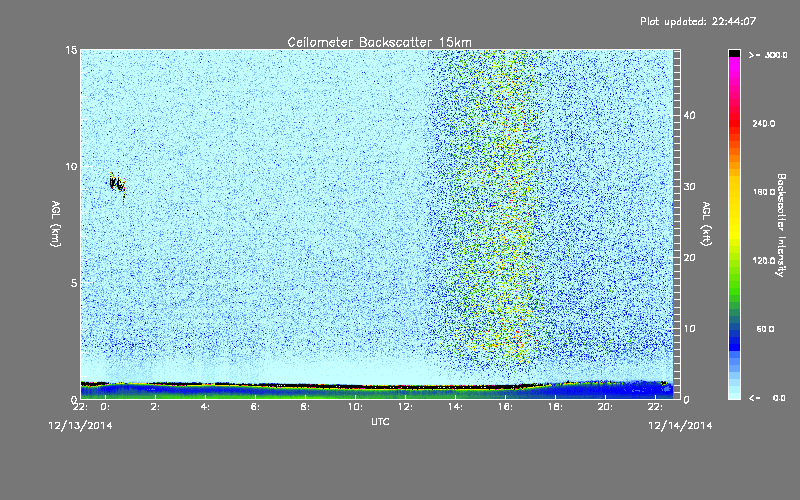Click the 20: hour tick label
This screenshot has height=500, width=800.
605,407
